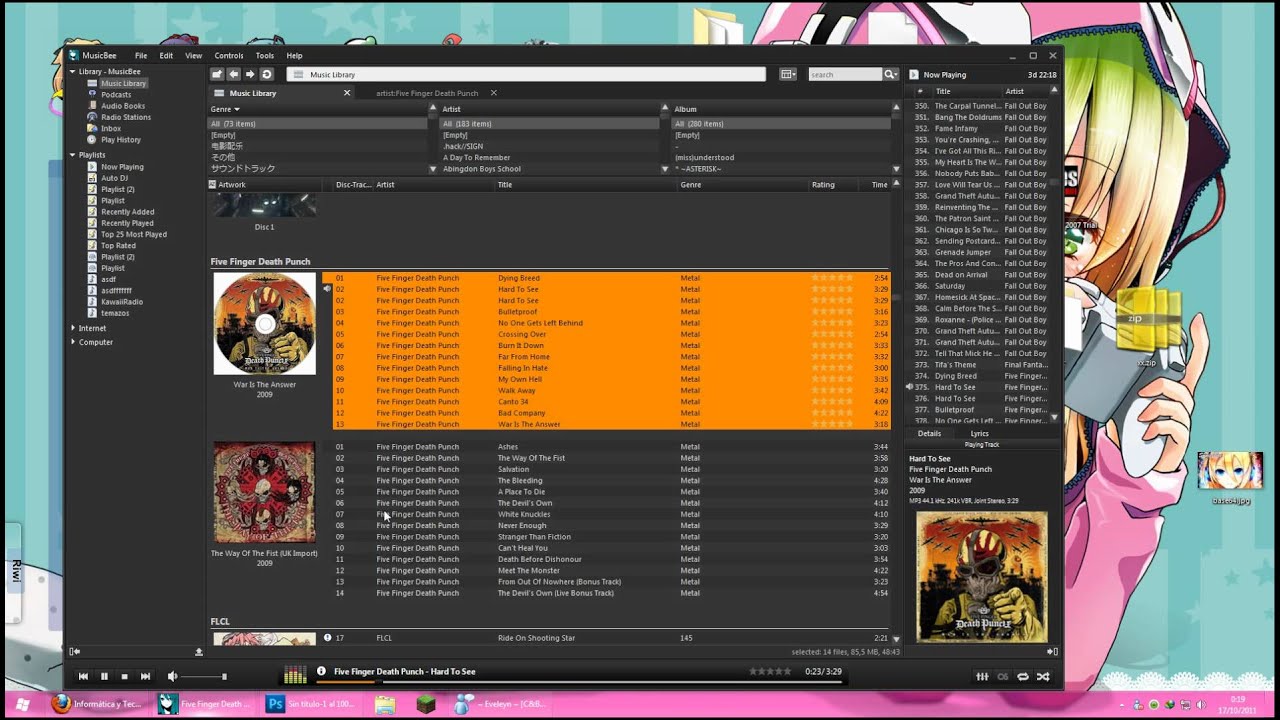Expand the Internet tree node
1280x720 pixels.
[72, 328]
